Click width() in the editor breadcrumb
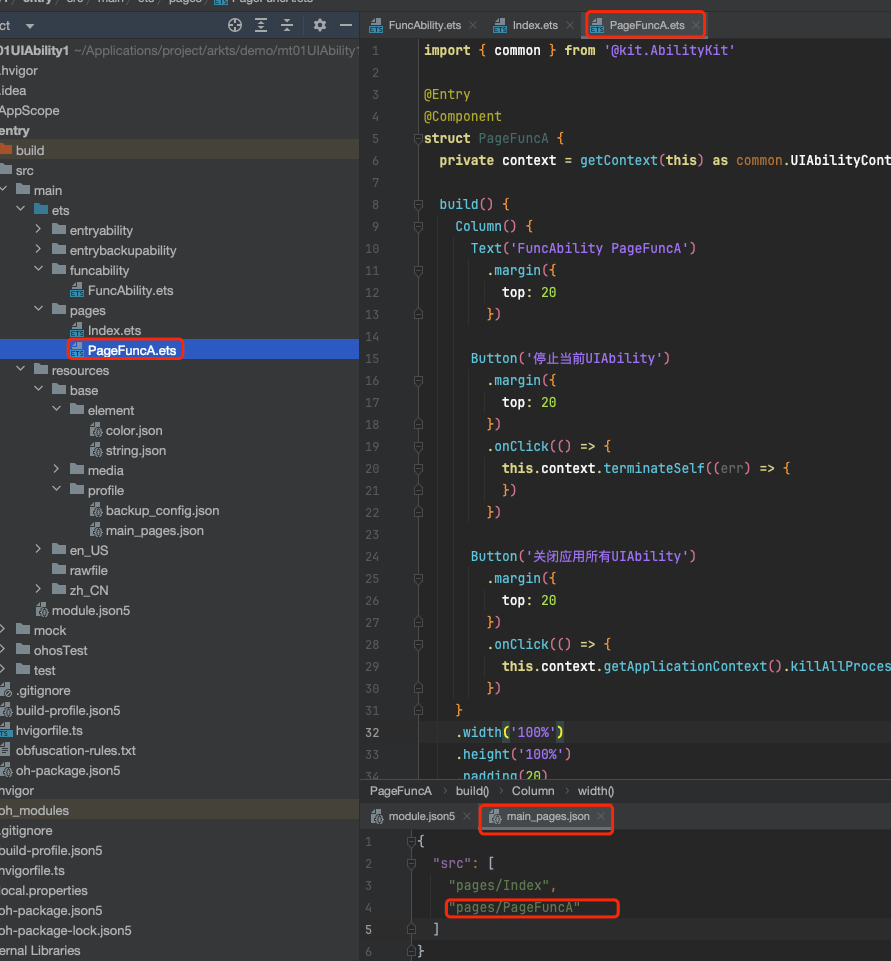 [x=596, y=791]
